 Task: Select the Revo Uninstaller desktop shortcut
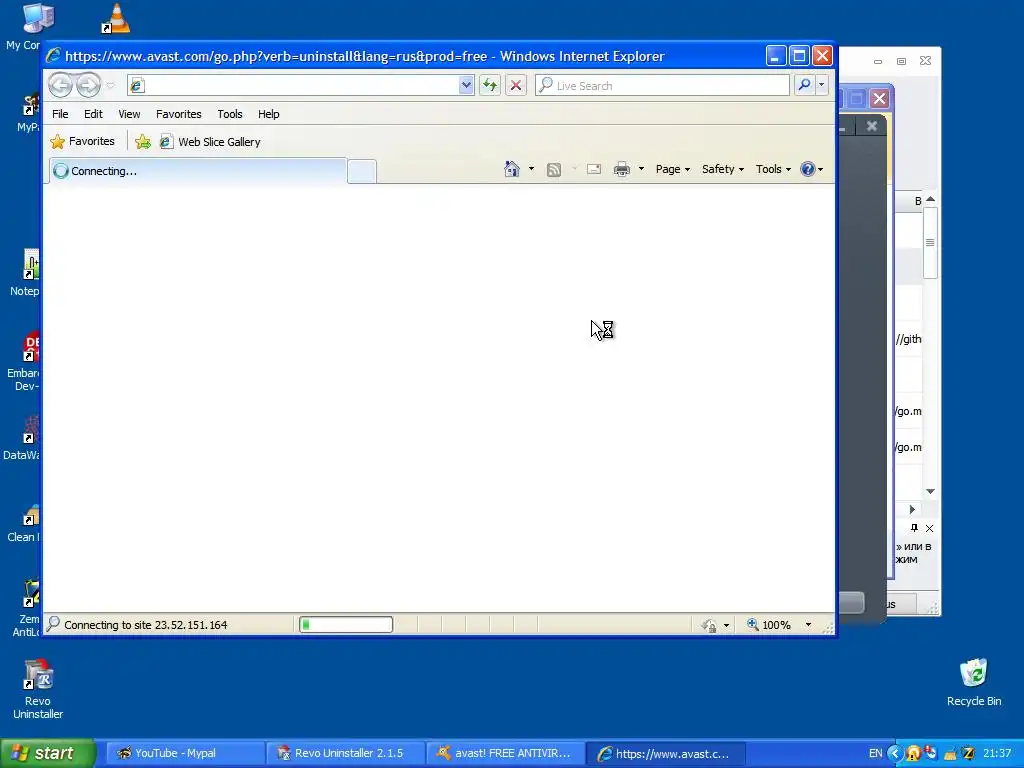tap(38, 689)
